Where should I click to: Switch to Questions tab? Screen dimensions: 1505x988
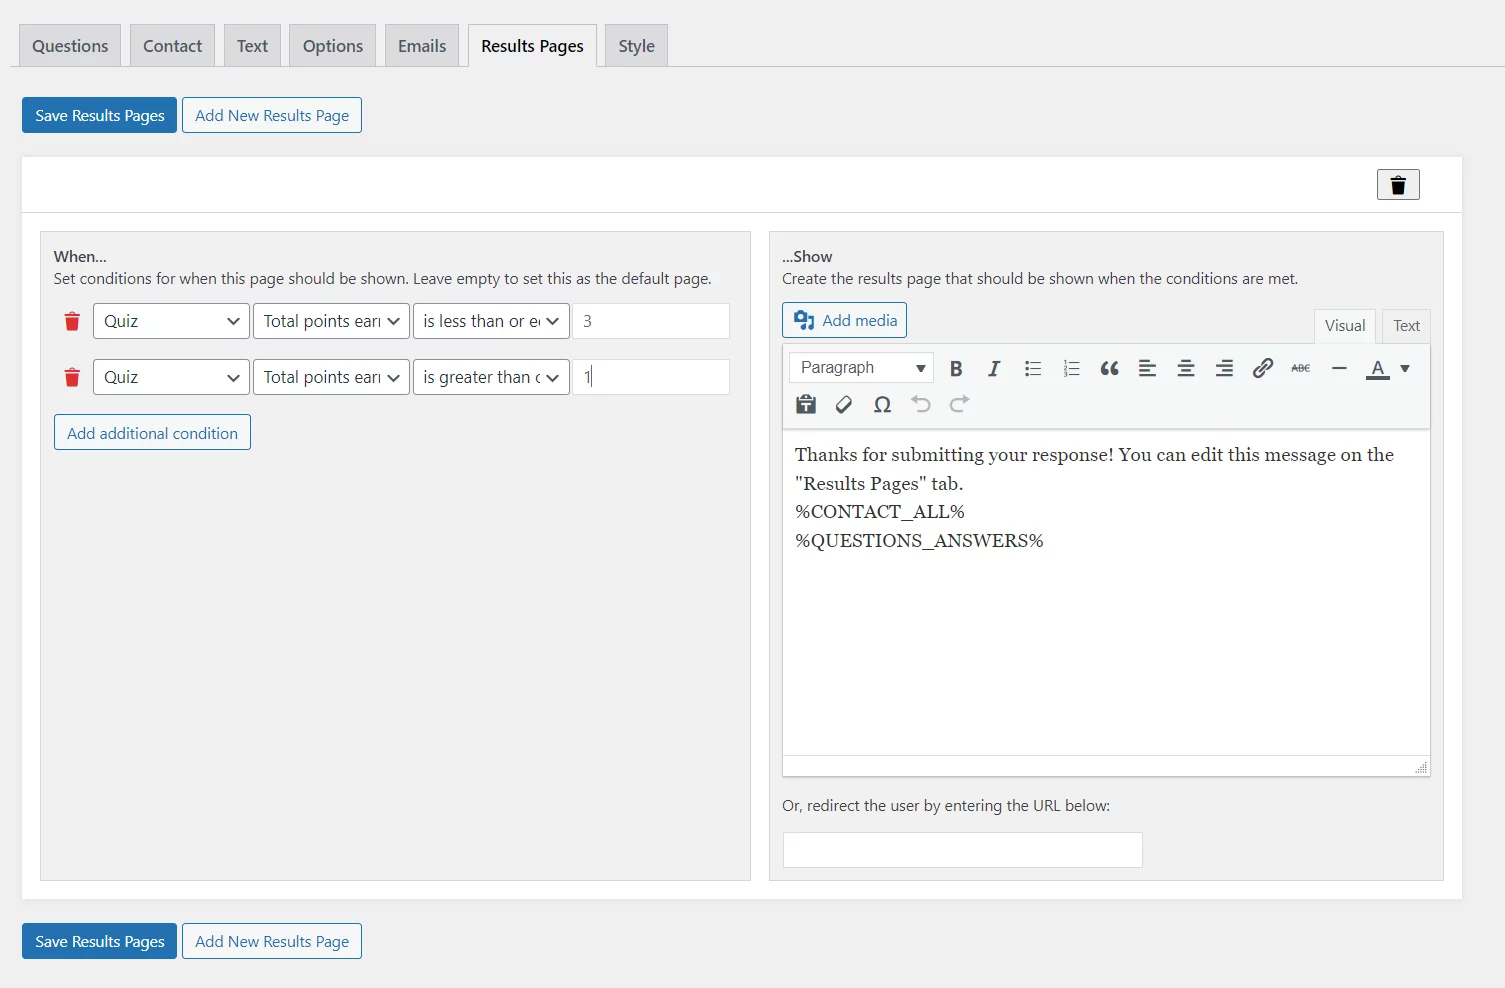click(x=70, y=46)
